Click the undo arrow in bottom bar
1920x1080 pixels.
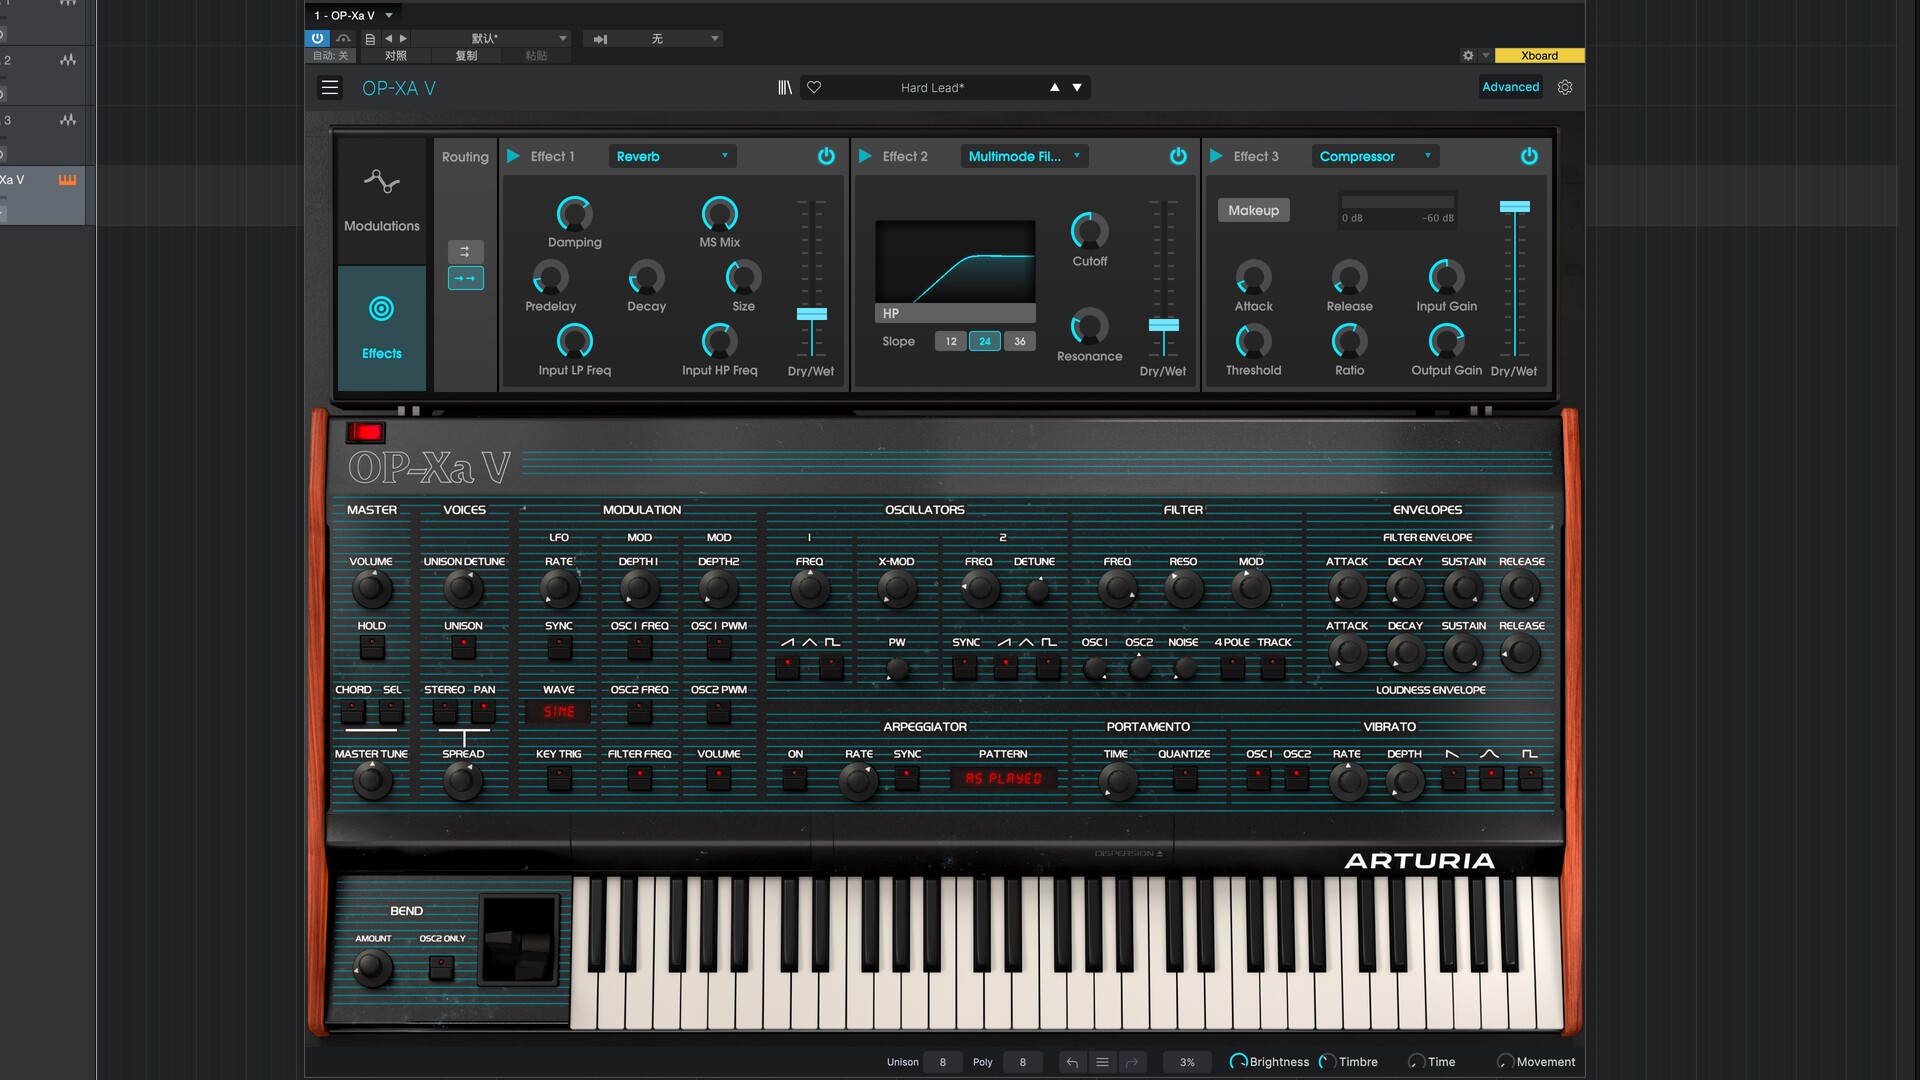[1072, 1062]
